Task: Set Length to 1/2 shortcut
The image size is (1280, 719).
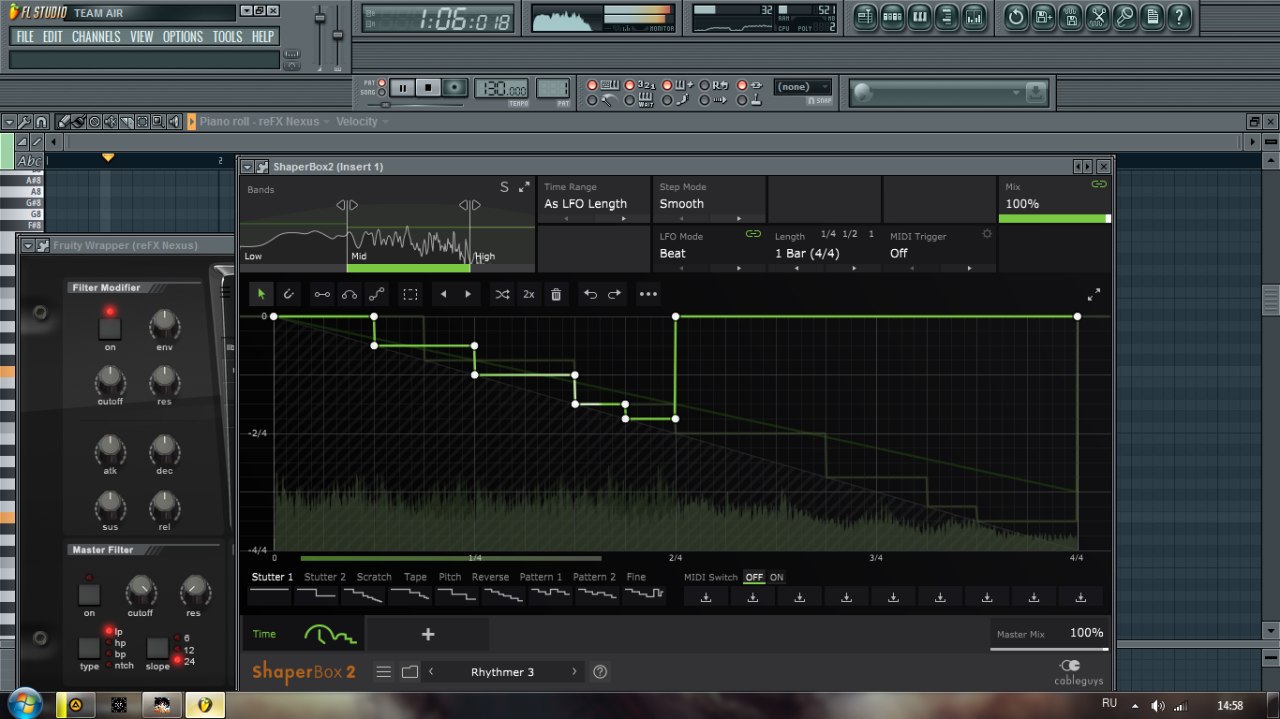Action: pyautogui.click(x=850, y=234)
